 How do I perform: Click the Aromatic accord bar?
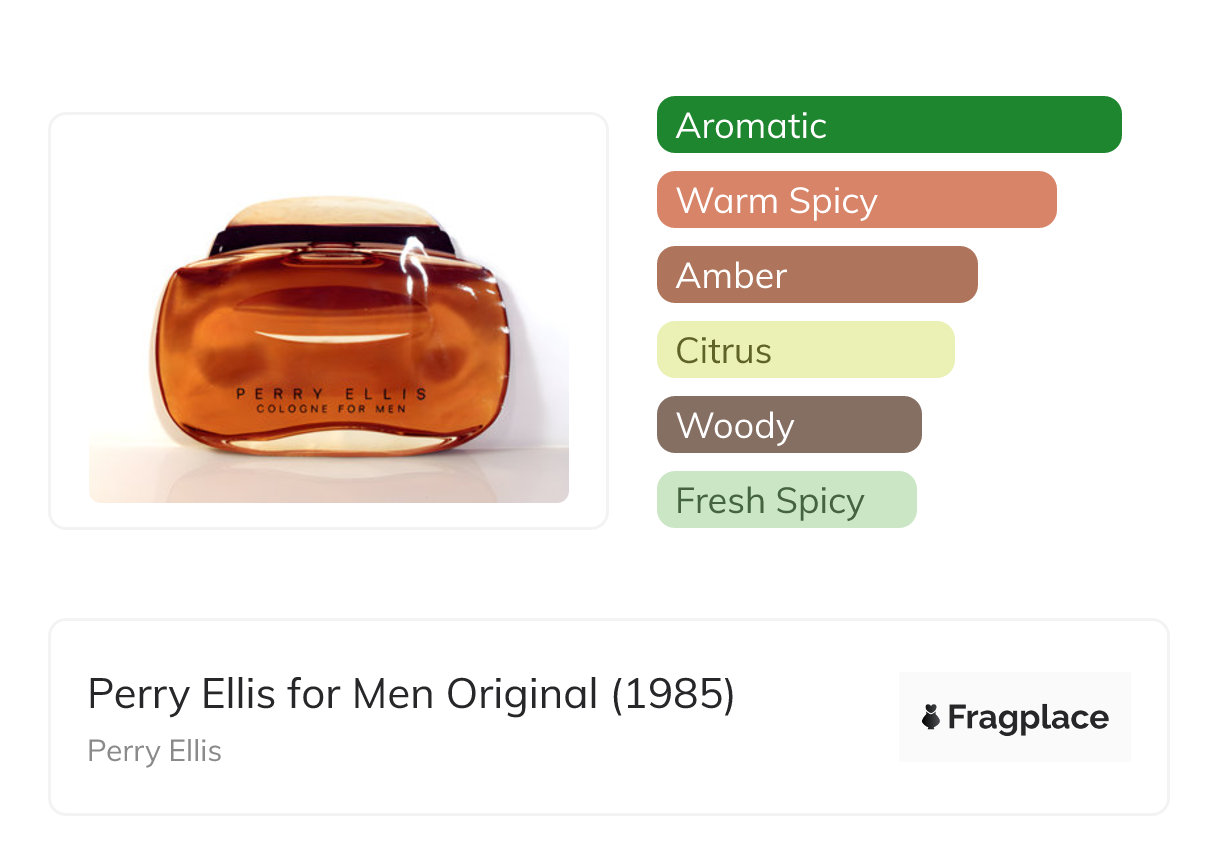point(888,125)
